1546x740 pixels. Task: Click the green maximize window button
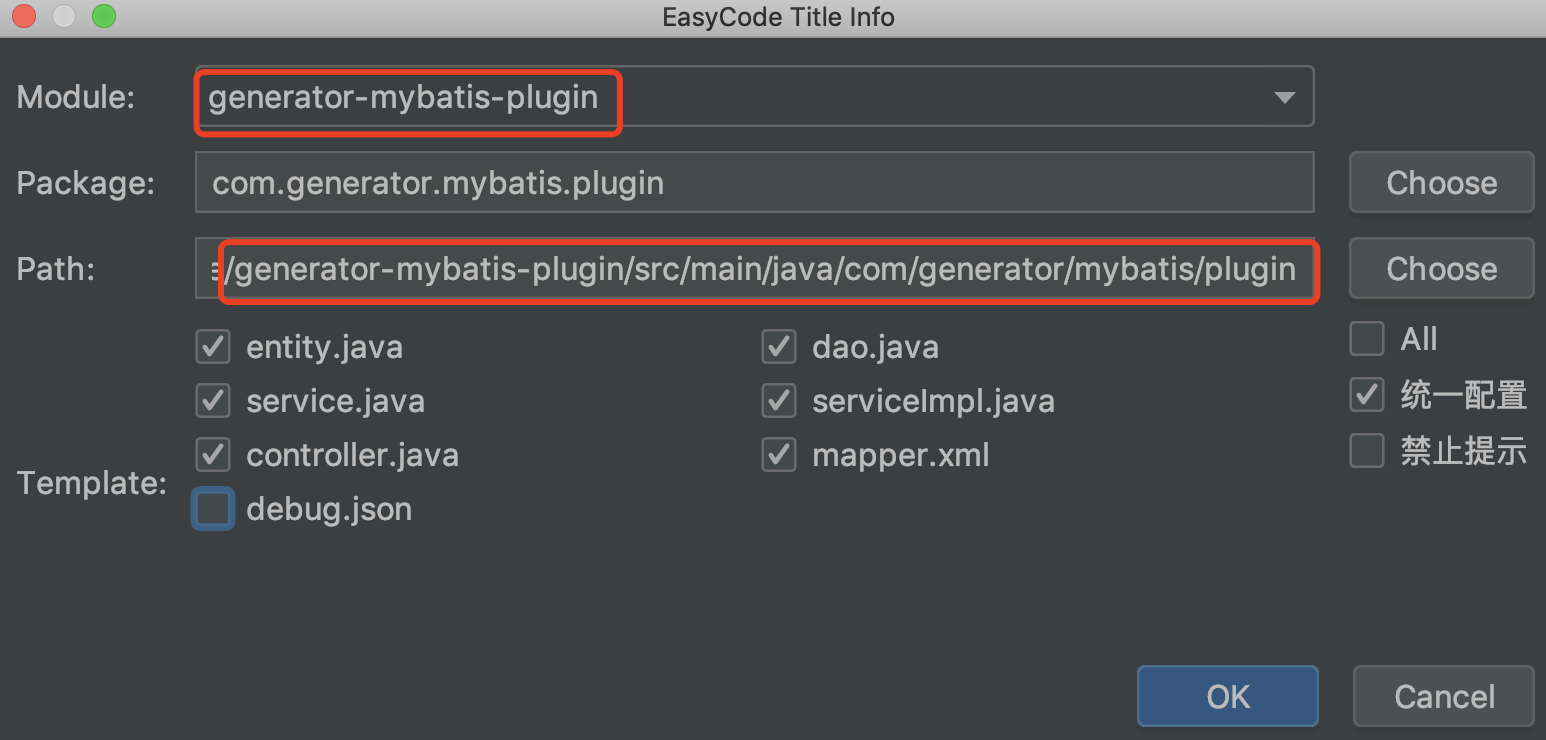[103, 17]
